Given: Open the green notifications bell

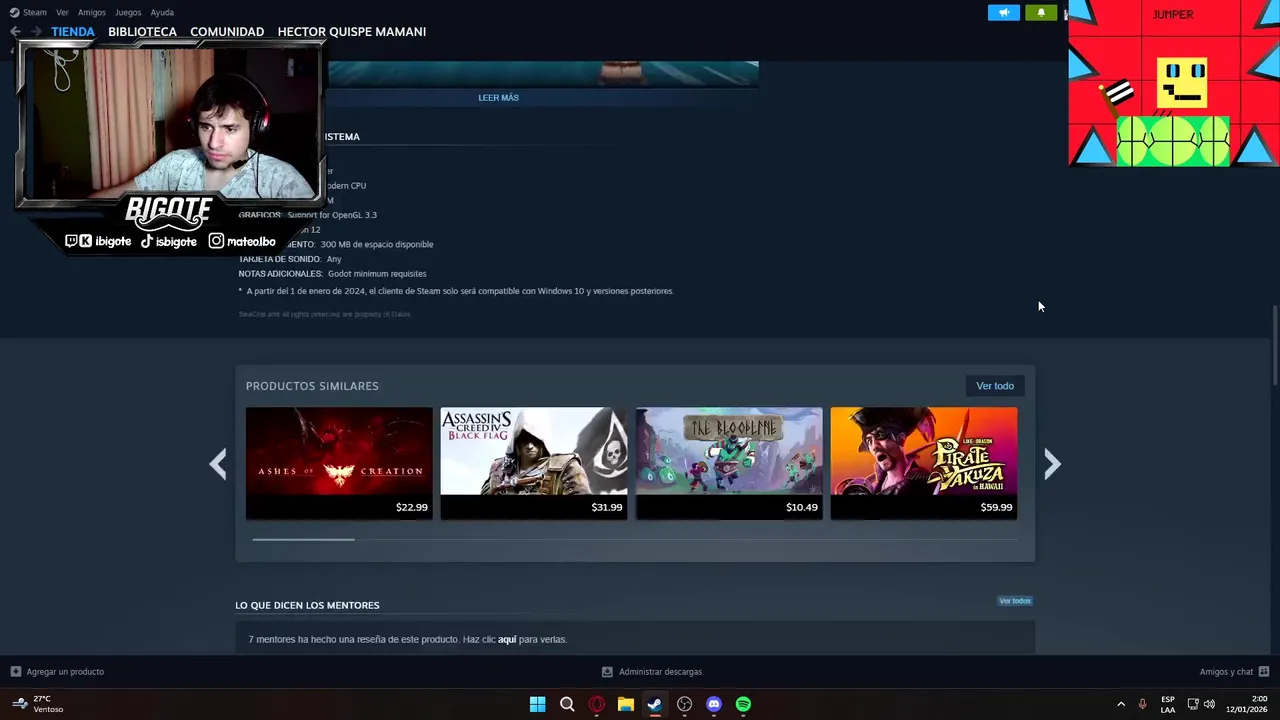Looking at the screenshot, I should [x=1041, y=13].
